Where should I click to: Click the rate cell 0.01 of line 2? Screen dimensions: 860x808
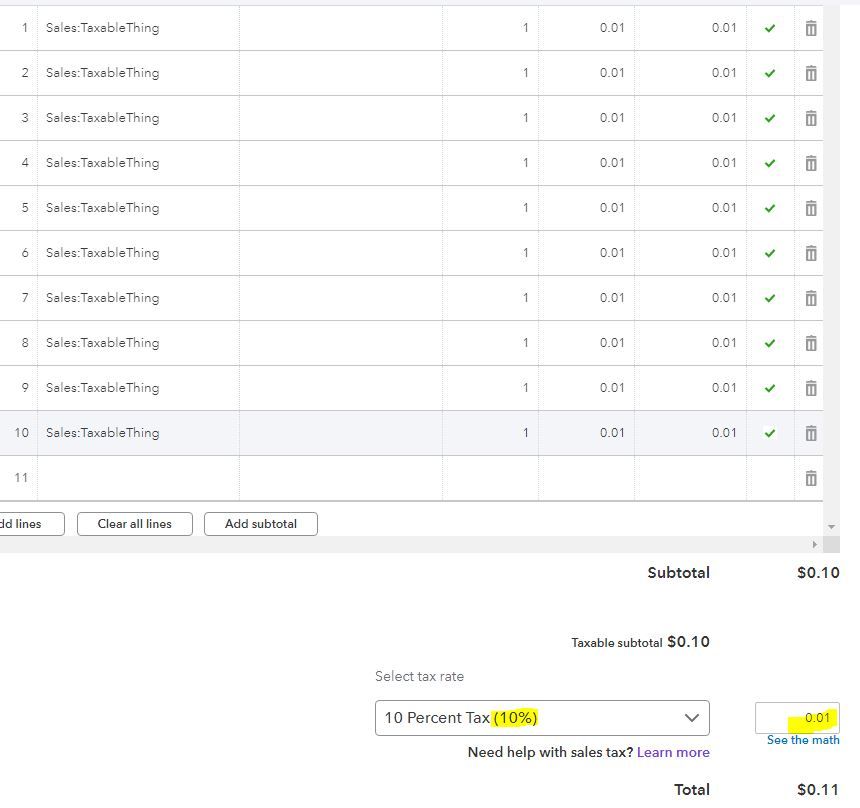(x=586, y=73)
